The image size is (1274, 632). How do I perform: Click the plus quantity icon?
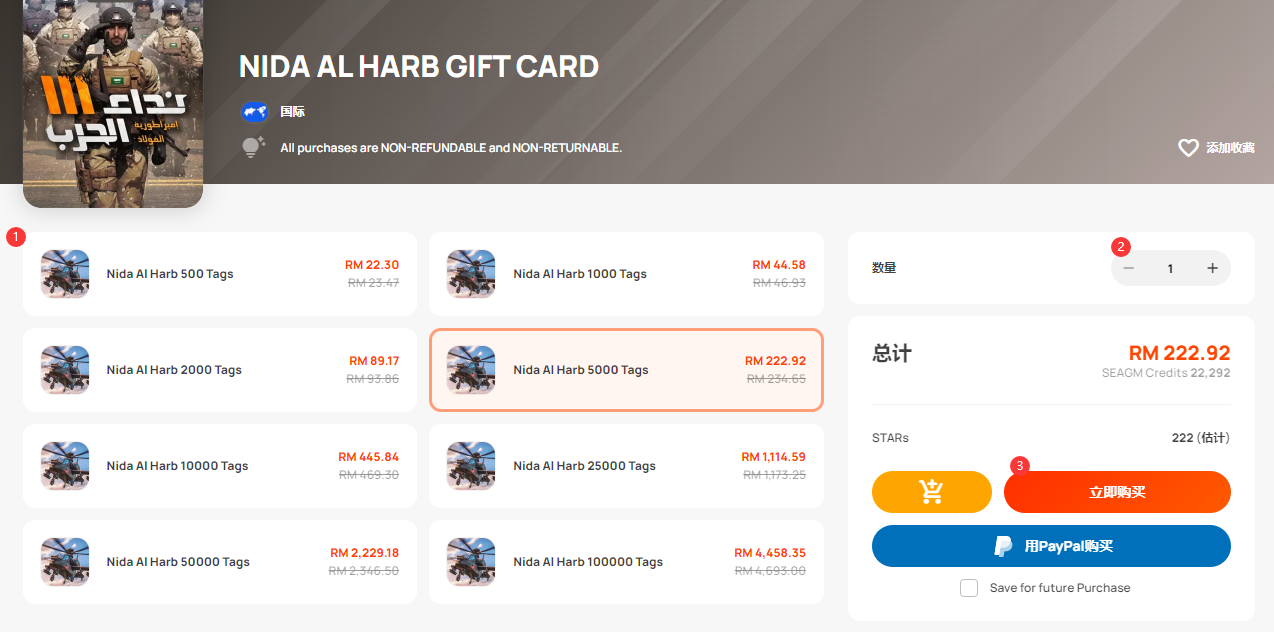(1212, 268)
